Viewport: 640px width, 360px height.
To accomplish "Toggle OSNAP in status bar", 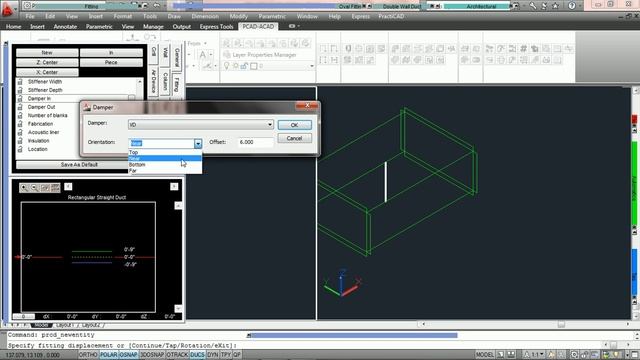I will coord(128,355).
